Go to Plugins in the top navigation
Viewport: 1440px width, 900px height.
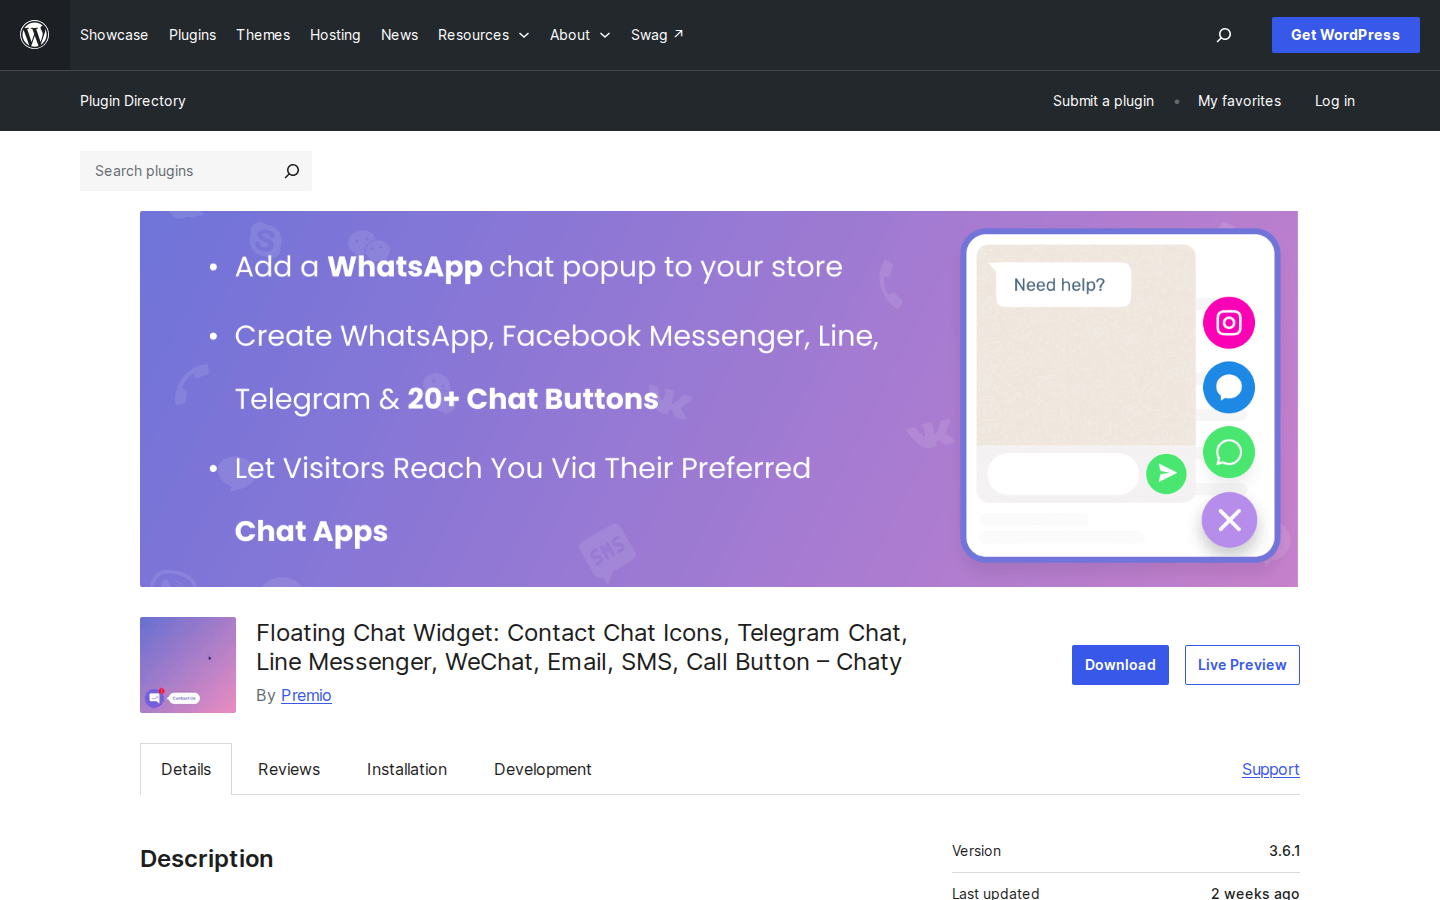point(192,35)
